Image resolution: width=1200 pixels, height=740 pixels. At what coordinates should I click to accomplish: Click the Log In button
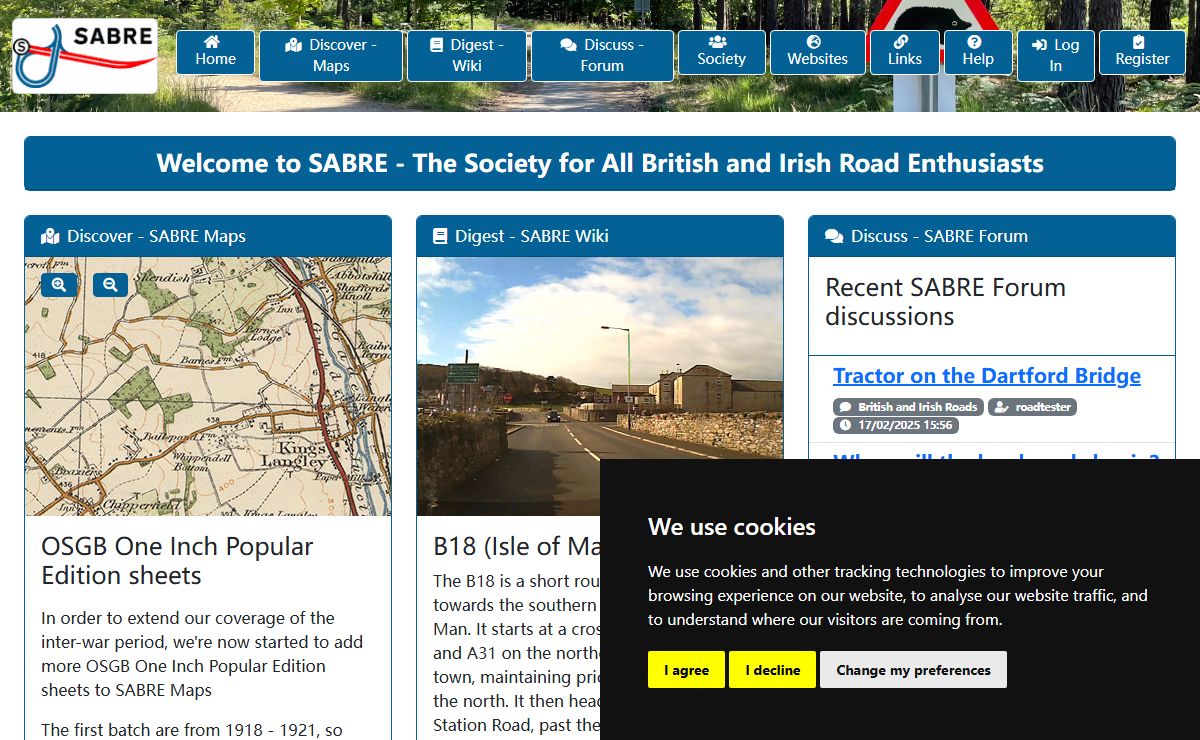(x=1055, y=55)
